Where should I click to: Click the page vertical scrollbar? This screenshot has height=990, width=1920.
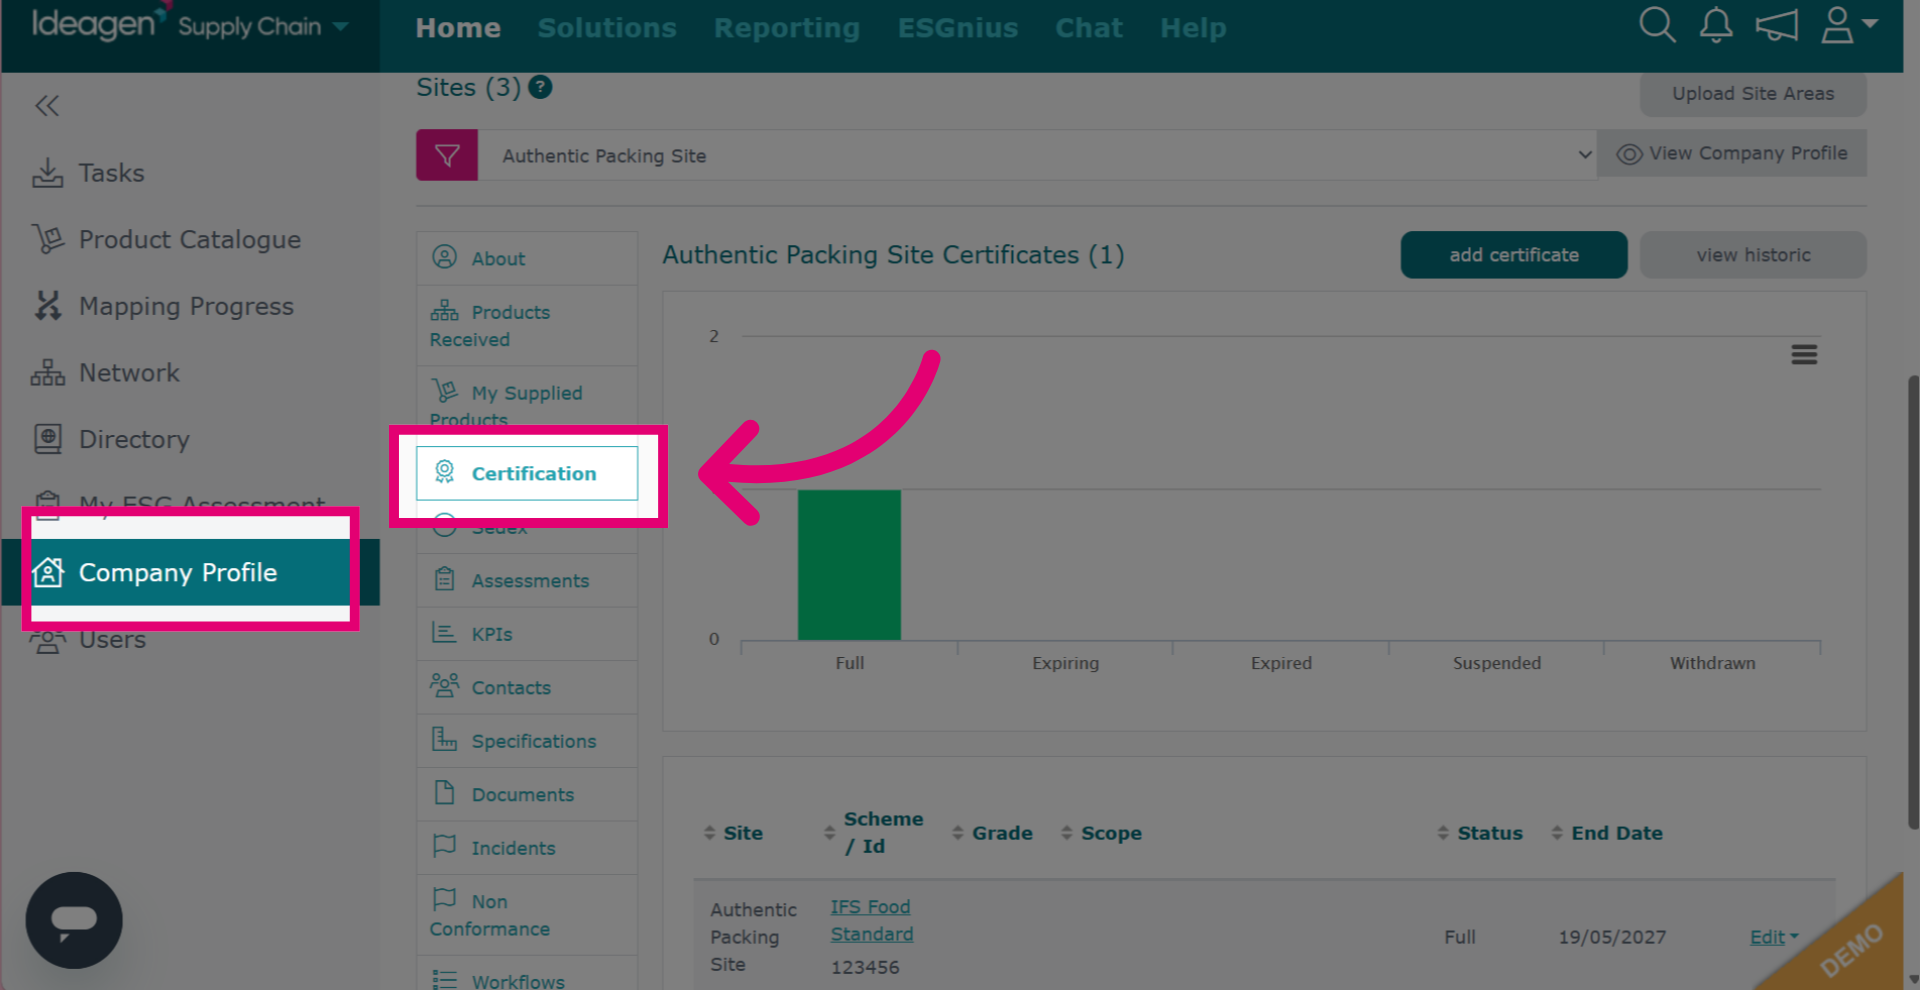point(1913,600)
